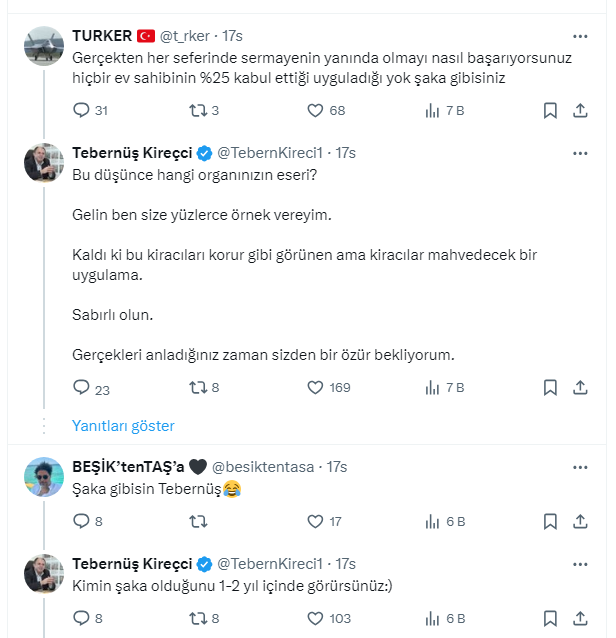View analytics on BEŞİK'tenTAŞ'a's tweet
Image resolution: width=616 pixels, height=638 pixels.
click(432, 521)
